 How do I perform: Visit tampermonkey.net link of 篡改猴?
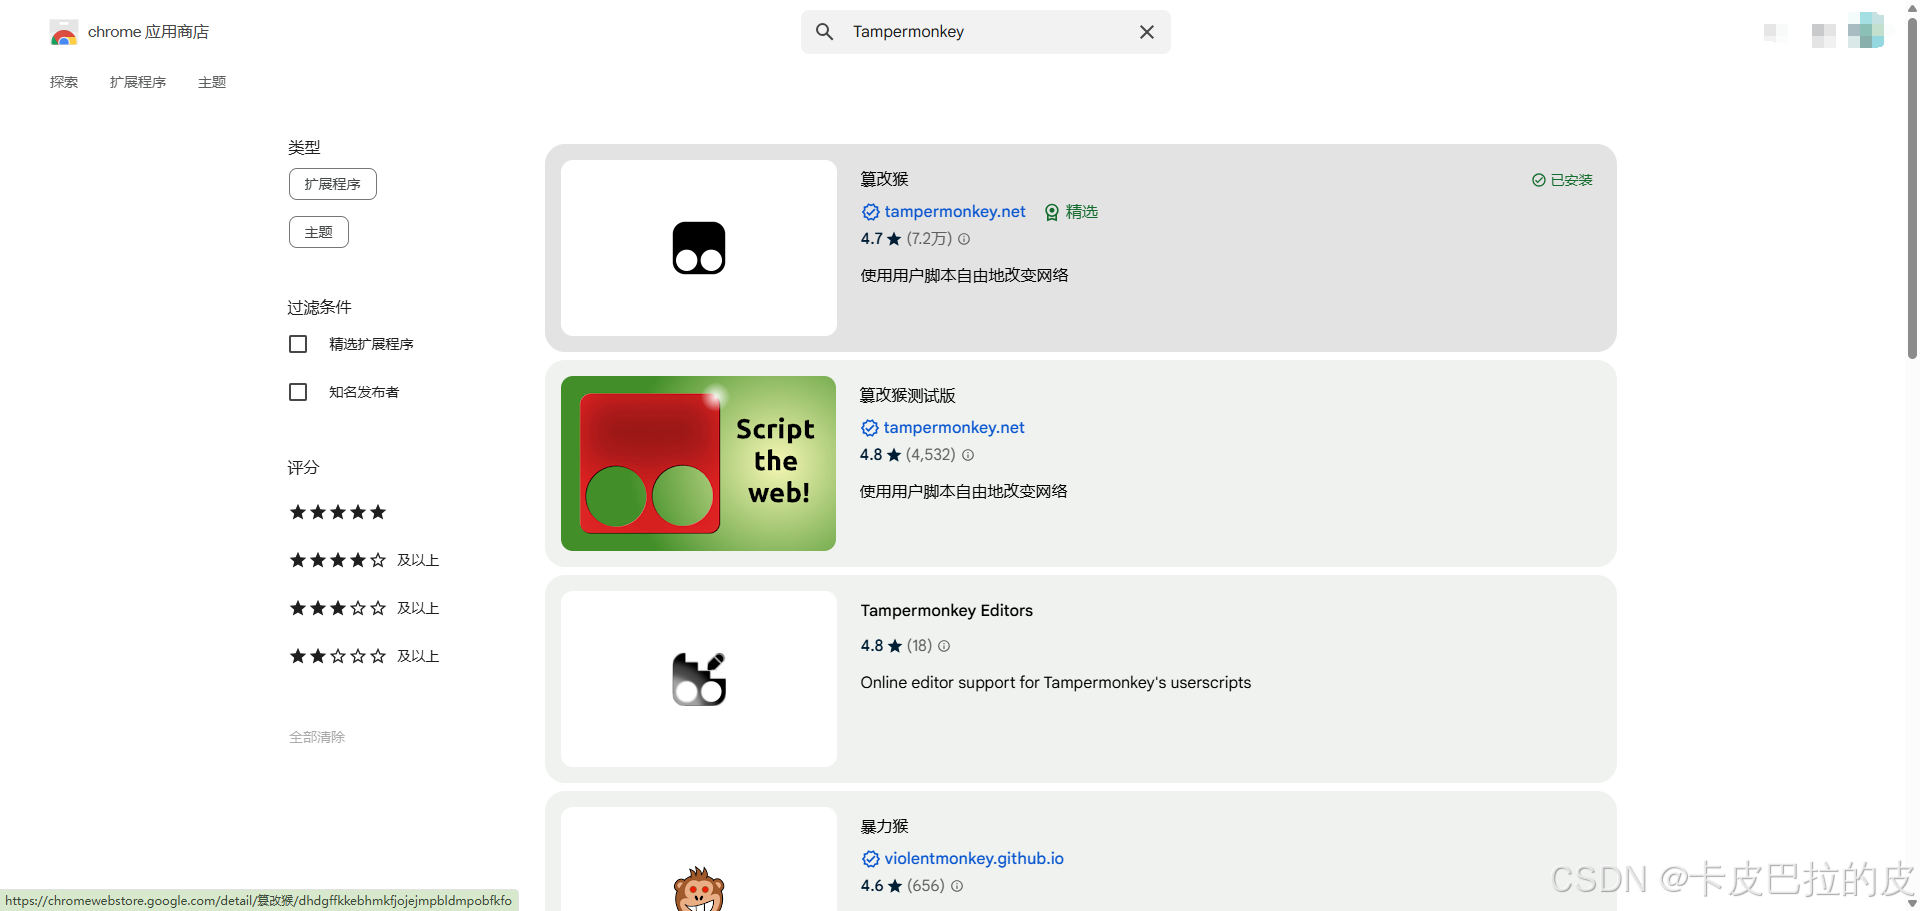(955, 212)
